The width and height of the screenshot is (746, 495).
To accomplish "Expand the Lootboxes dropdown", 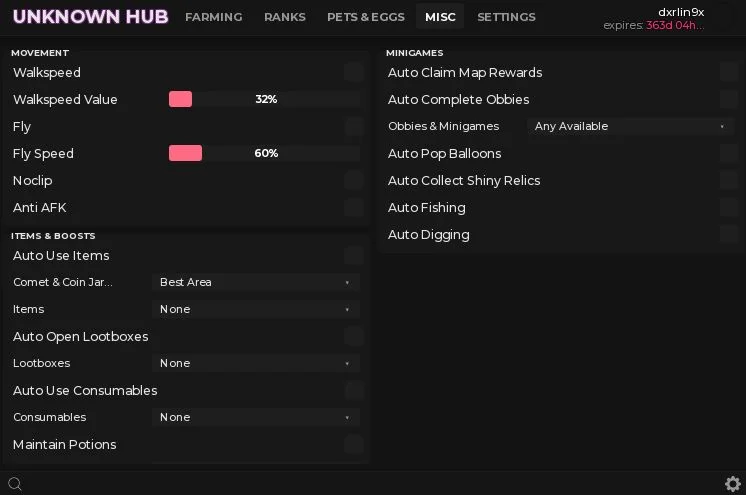I will click(256, 363).
